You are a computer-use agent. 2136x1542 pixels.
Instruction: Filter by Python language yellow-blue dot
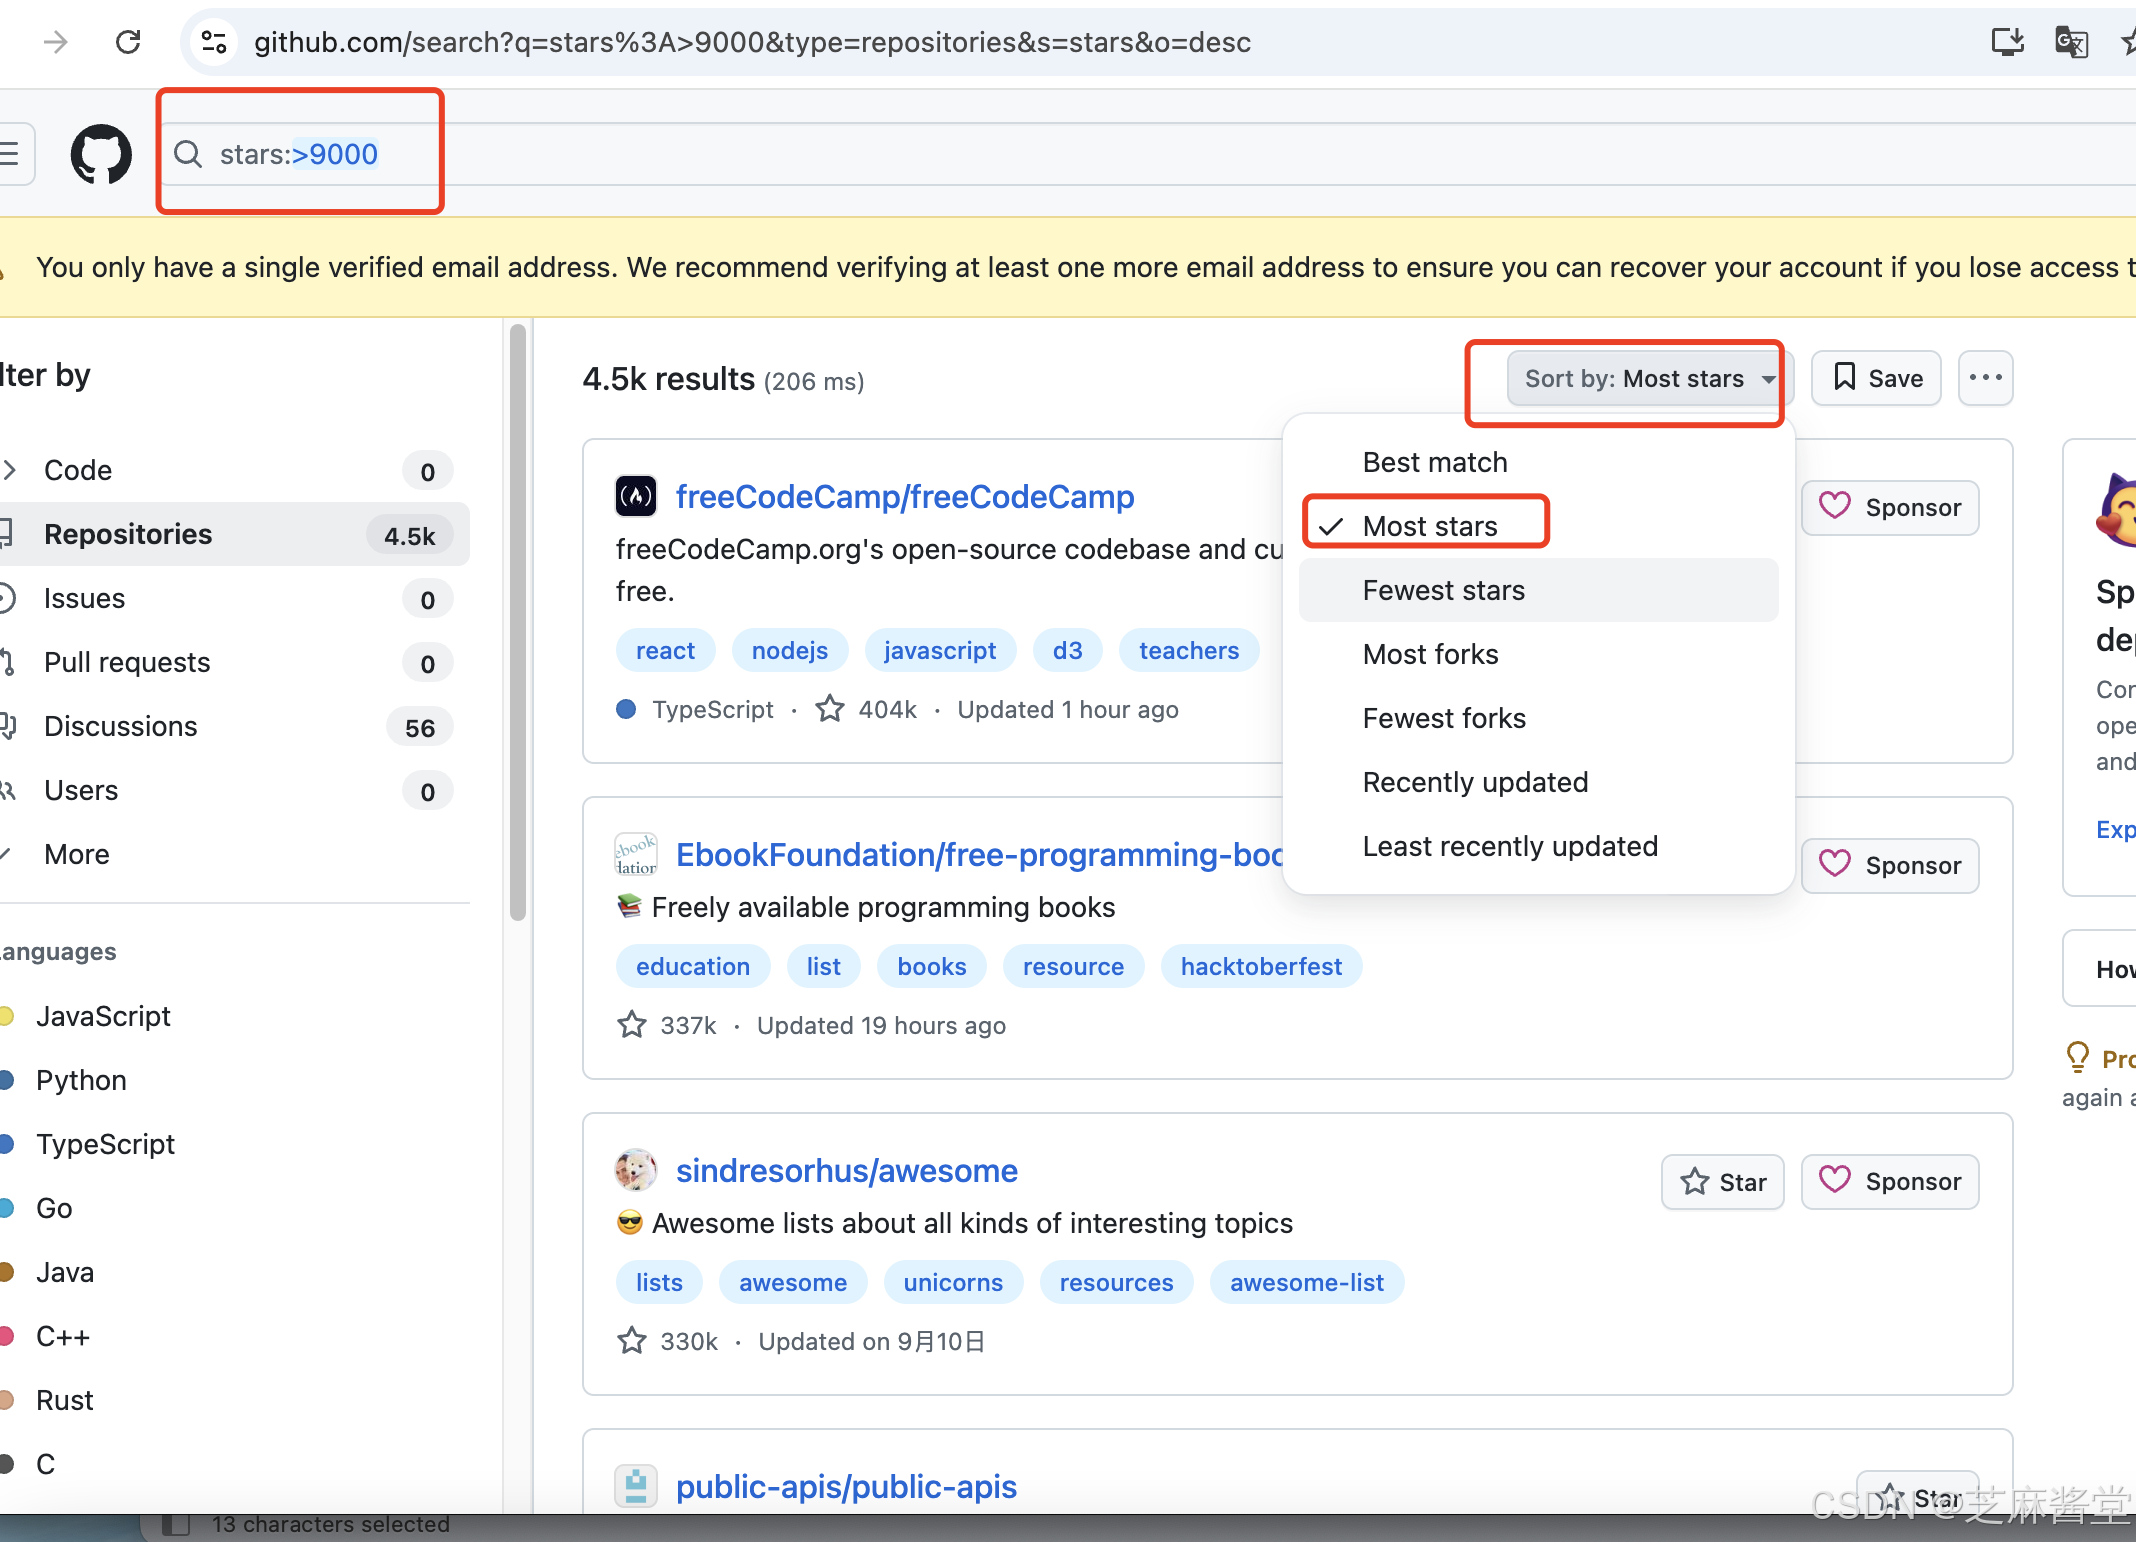coord(8,1080)
